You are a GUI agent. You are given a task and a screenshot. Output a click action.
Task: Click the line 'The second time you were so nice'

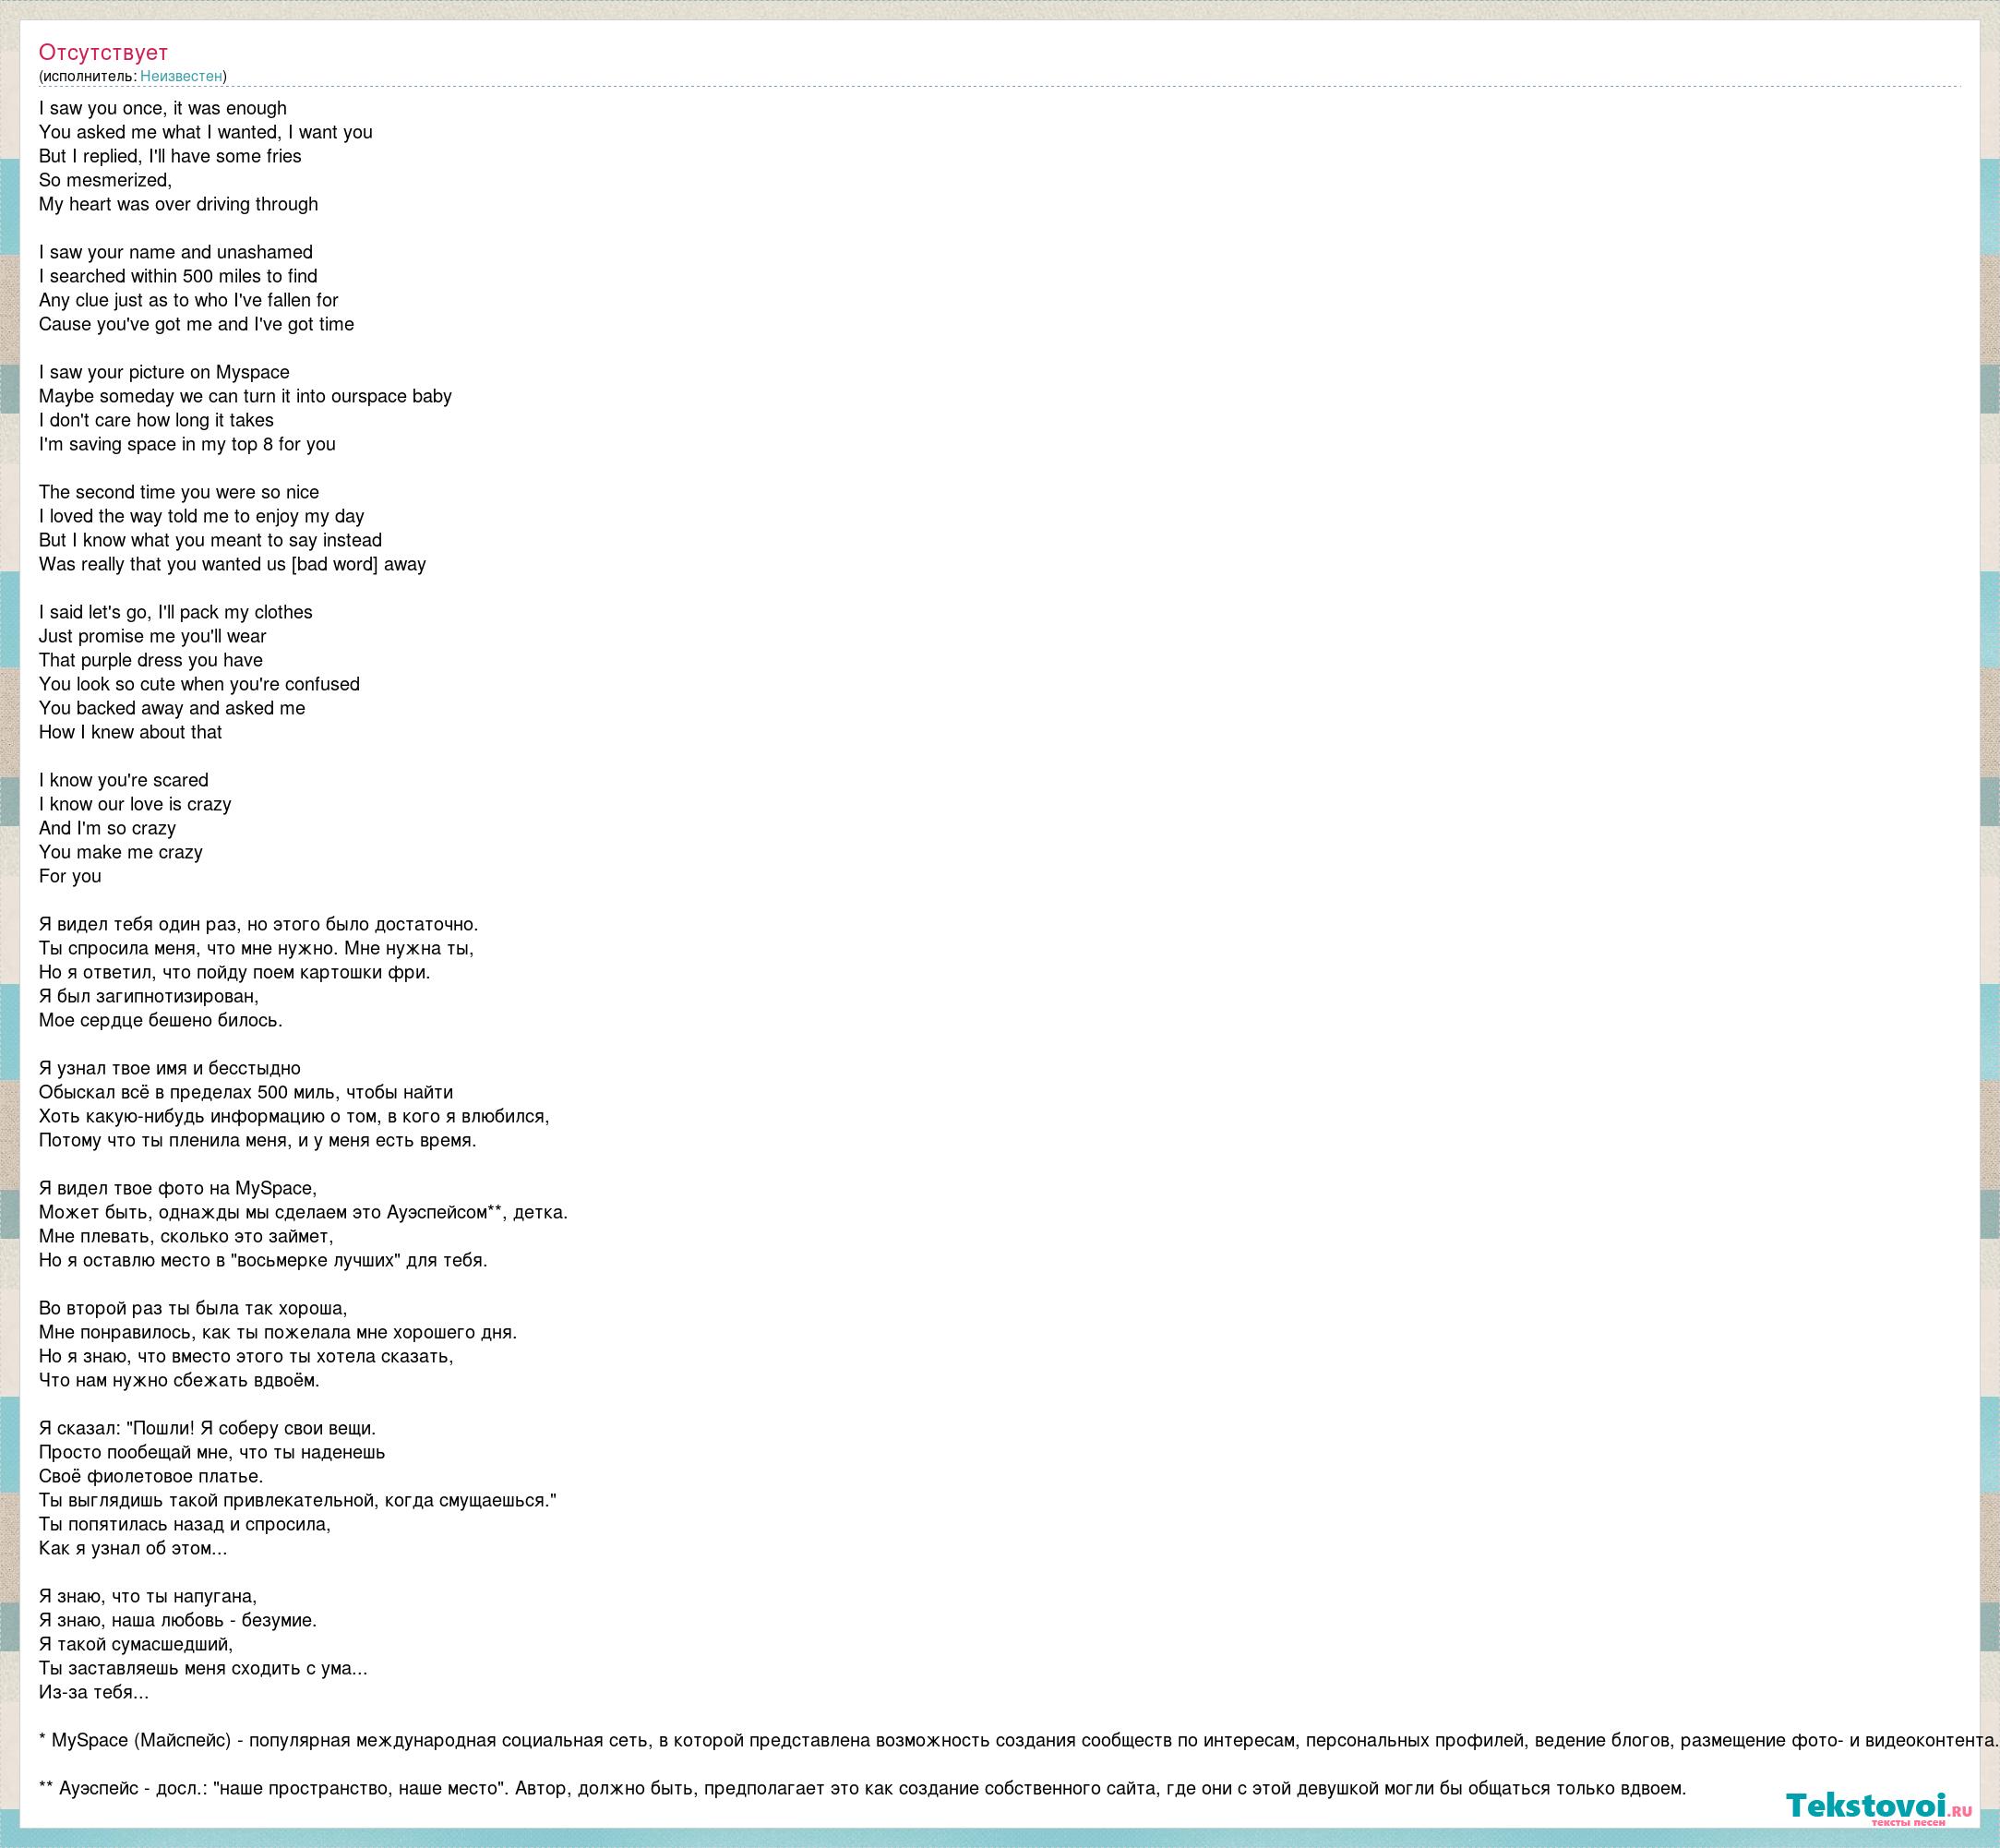point(179,492)
